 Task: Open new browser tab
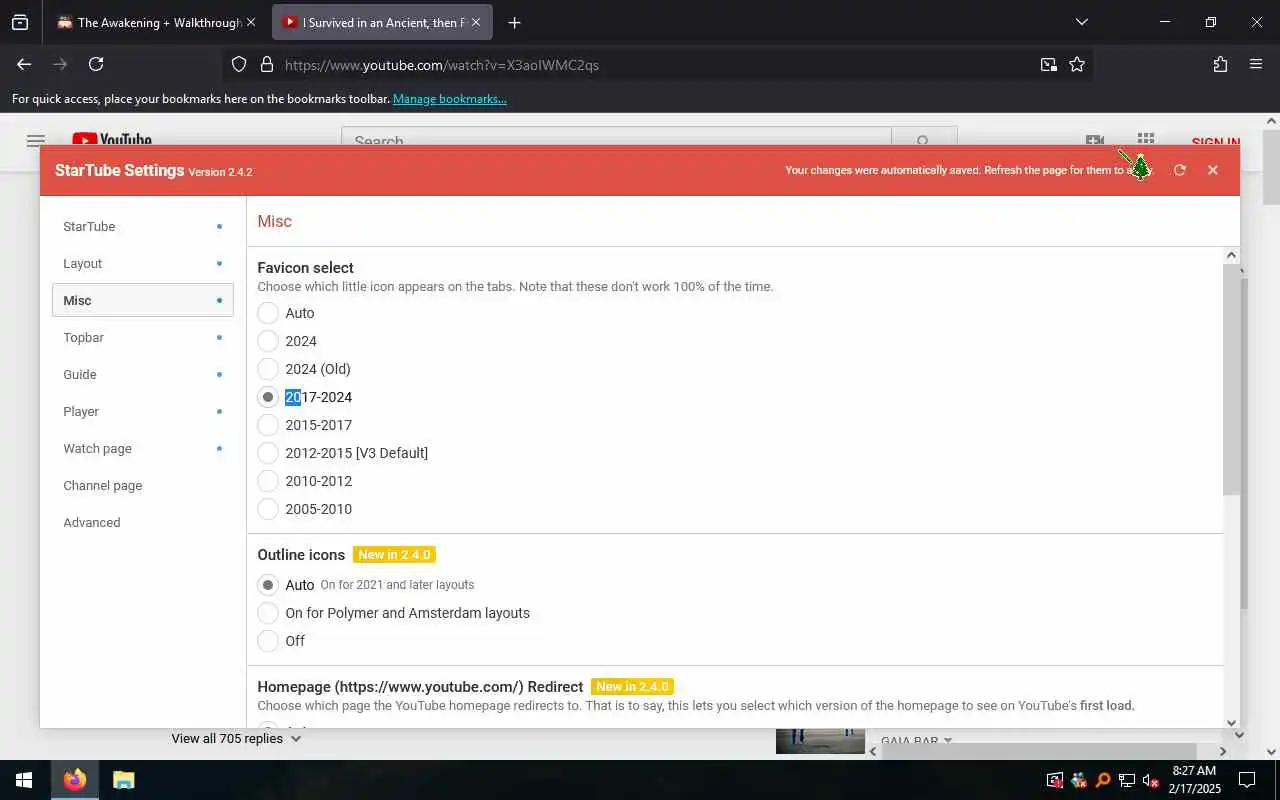514,22
